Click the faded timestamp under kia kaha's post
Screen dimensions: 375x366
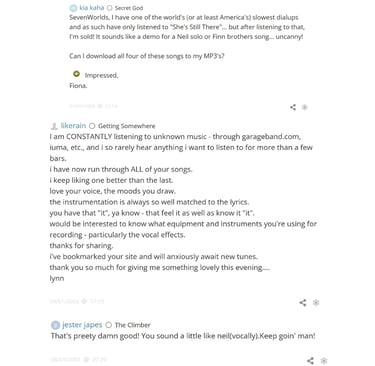coord(93,106)
